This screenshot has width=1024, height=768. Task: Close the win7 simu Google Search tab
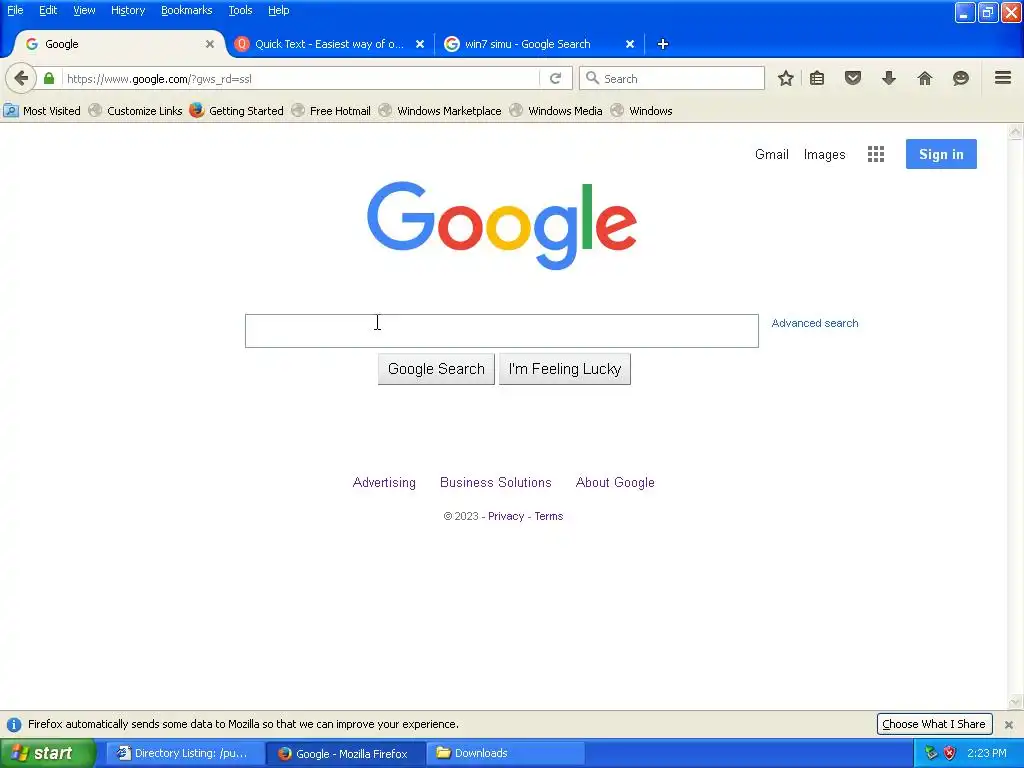point(630,44)
